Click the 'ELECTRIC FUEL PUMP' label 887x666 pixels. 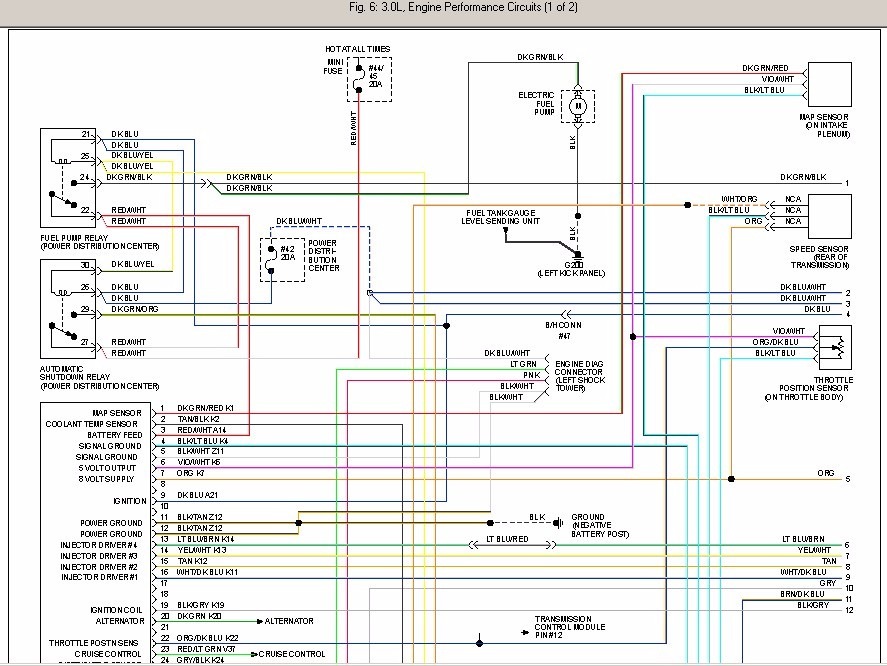click(x=536, y=104)
